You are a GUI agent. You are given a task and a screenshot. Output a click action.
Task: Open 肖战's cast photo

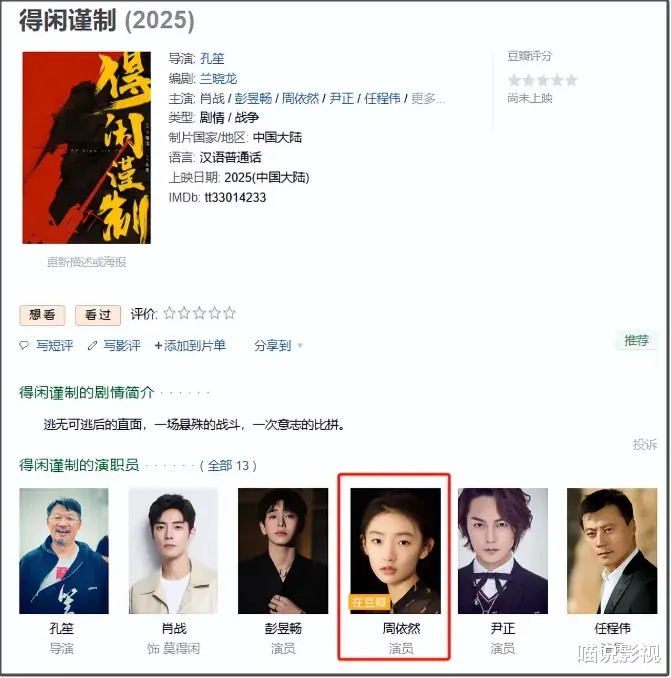[173, 551]
